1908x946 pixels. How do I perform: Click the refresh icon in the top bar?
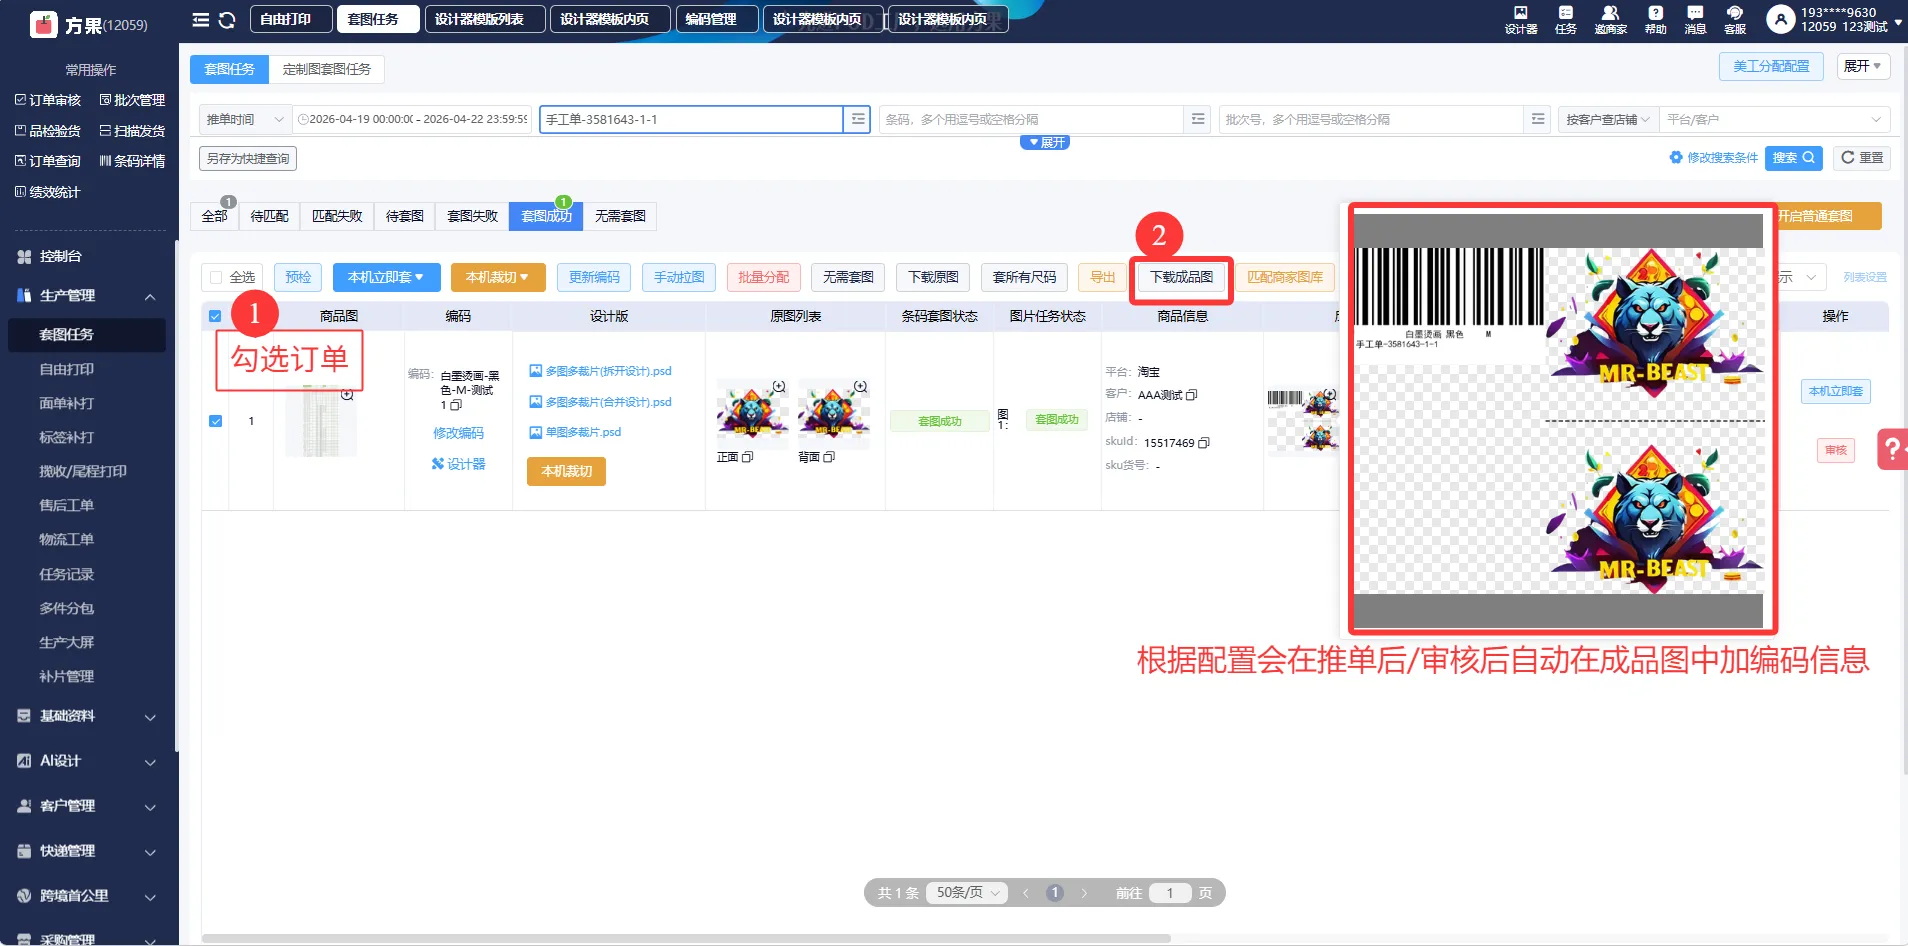pyautogui.click(x=227, y=20)
